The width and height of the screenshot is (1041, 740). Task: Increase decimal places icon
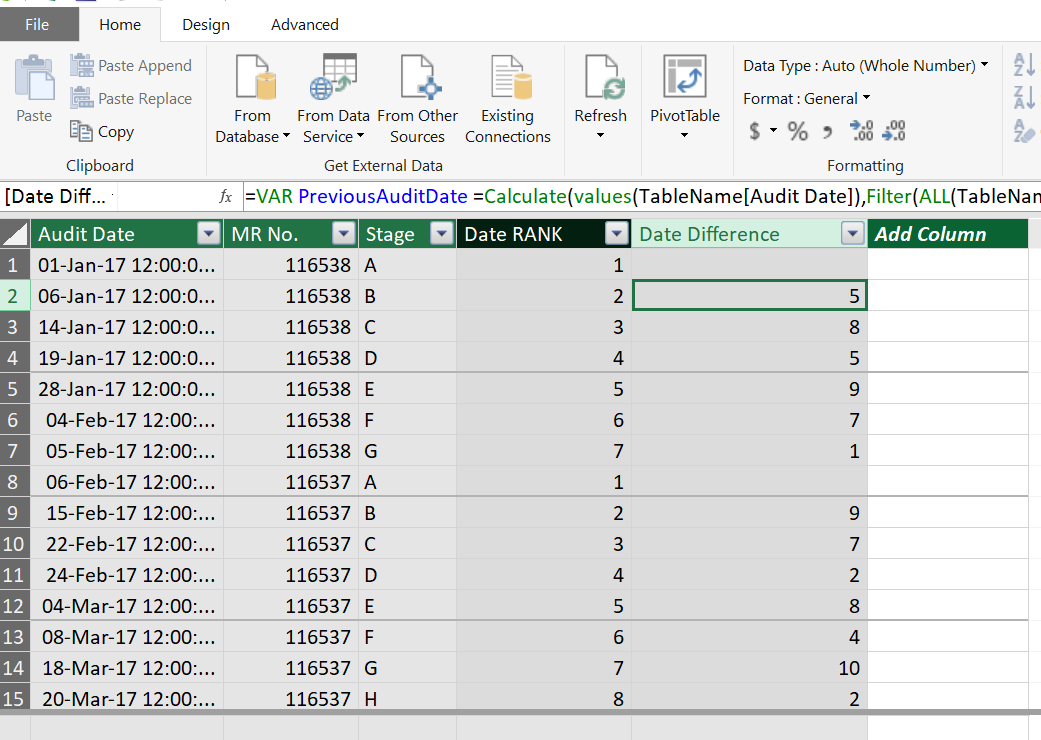862,131
